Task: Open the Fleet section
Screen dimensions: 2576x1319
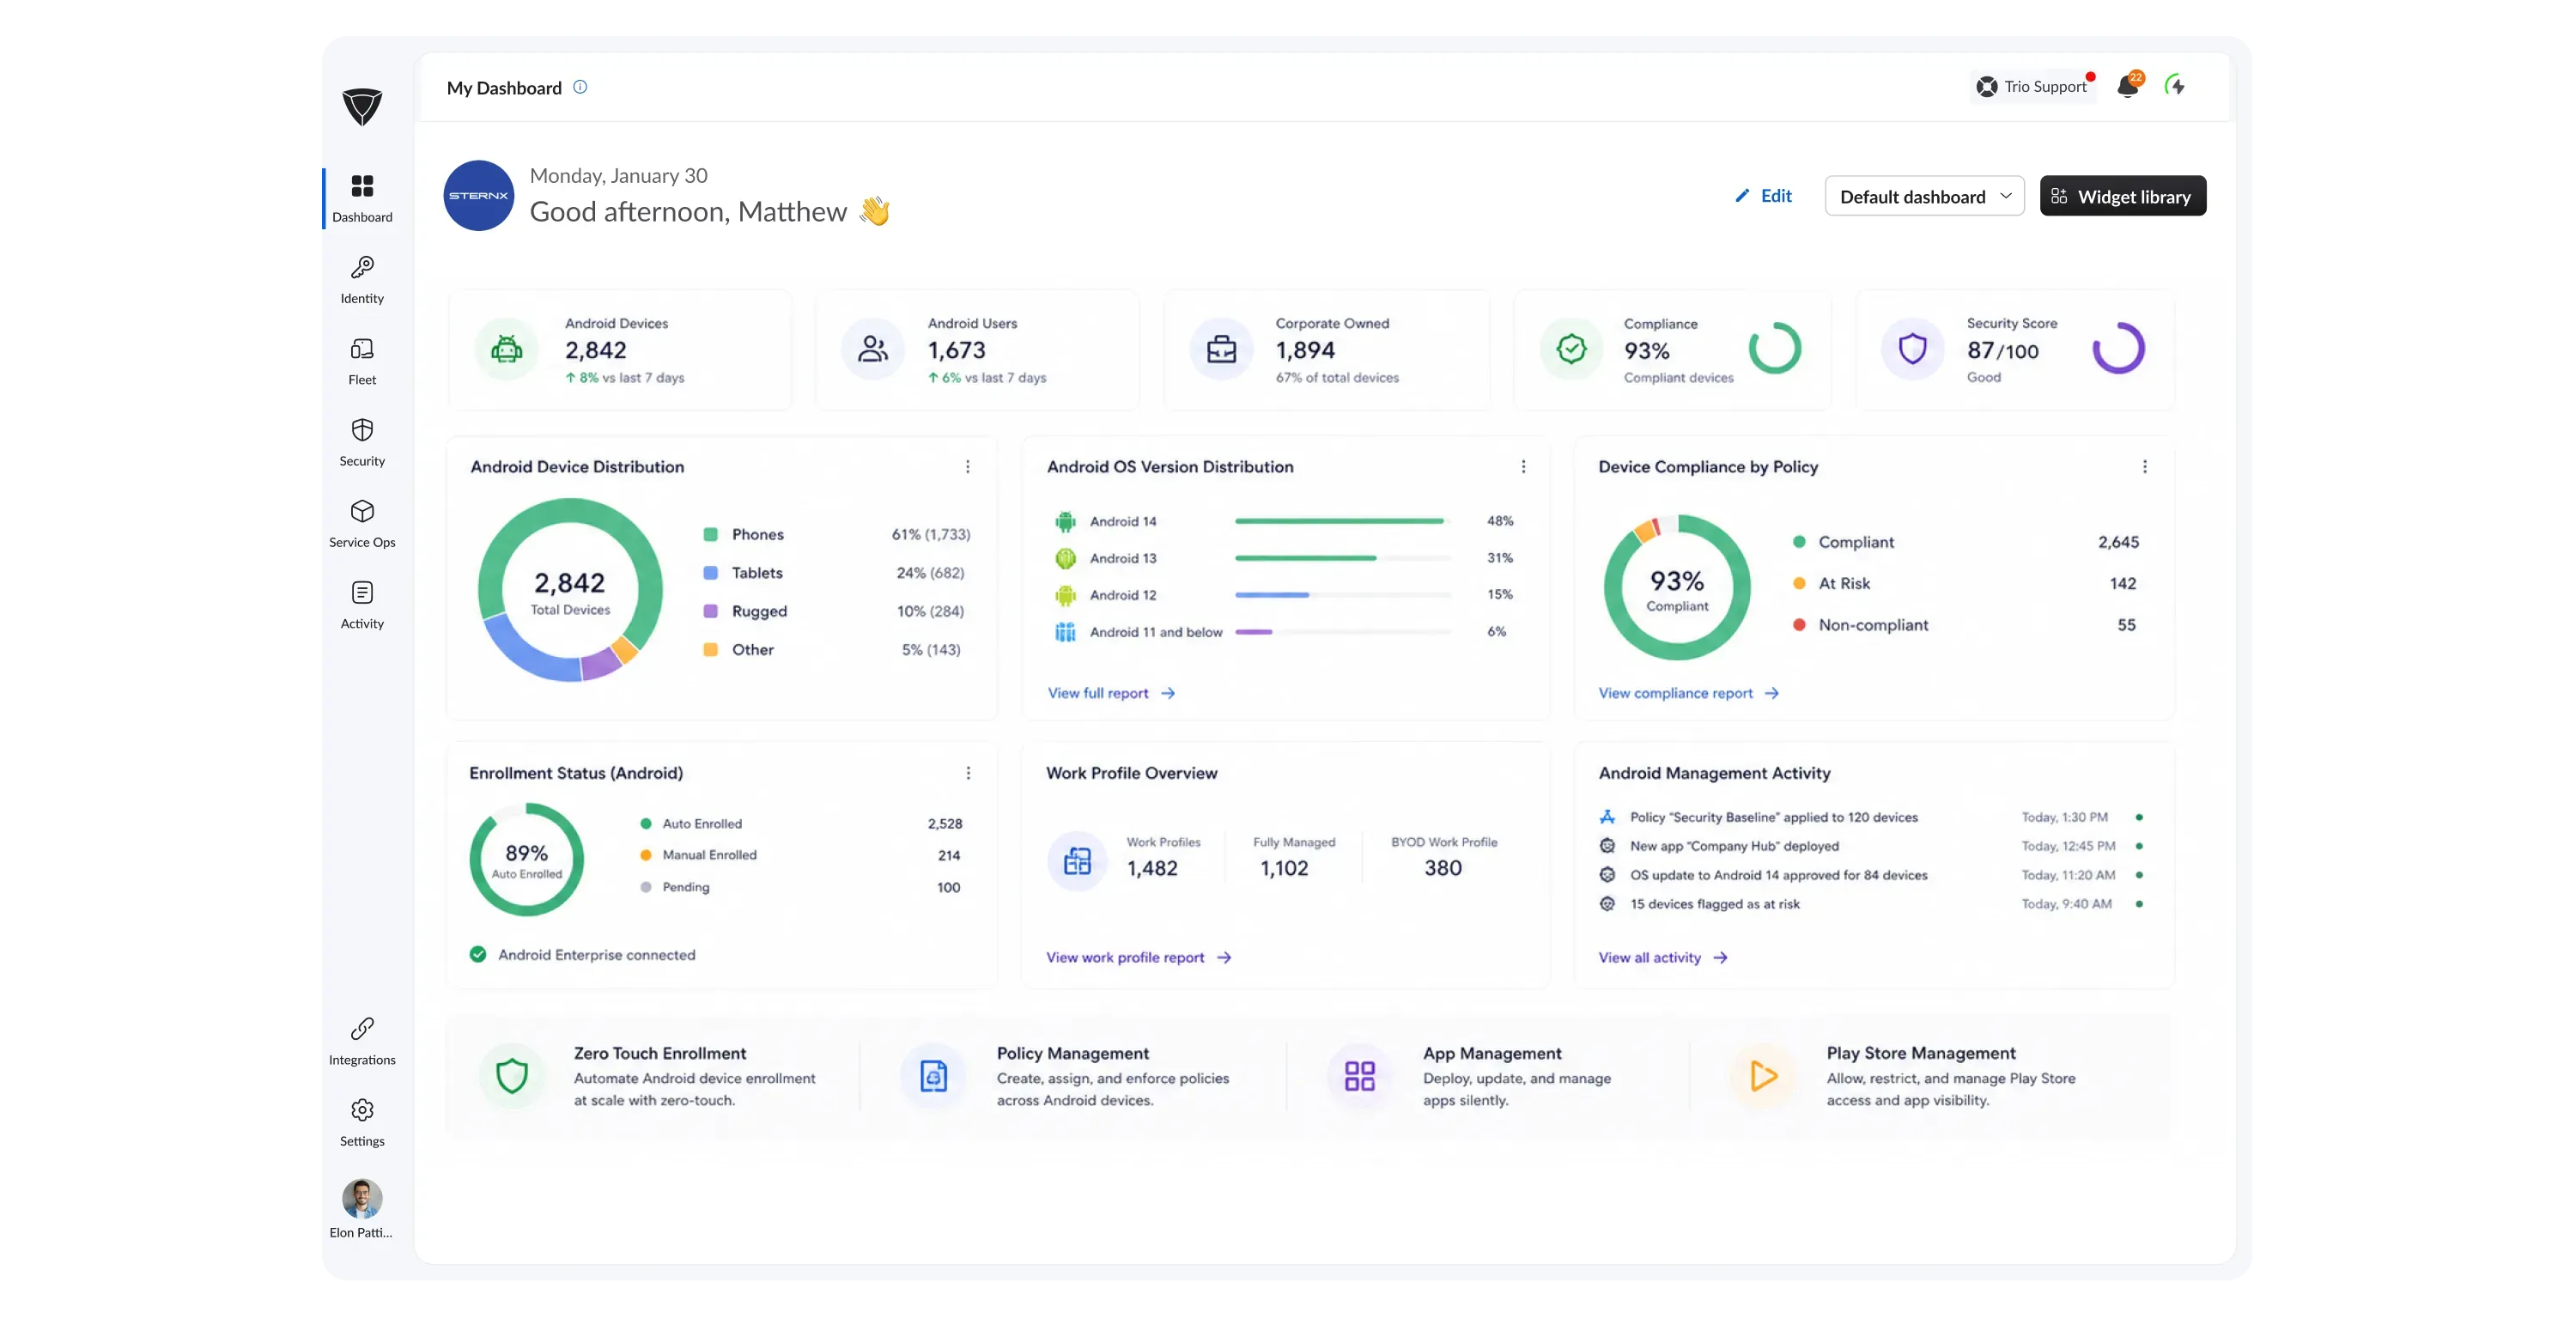Action: [362, 361]
